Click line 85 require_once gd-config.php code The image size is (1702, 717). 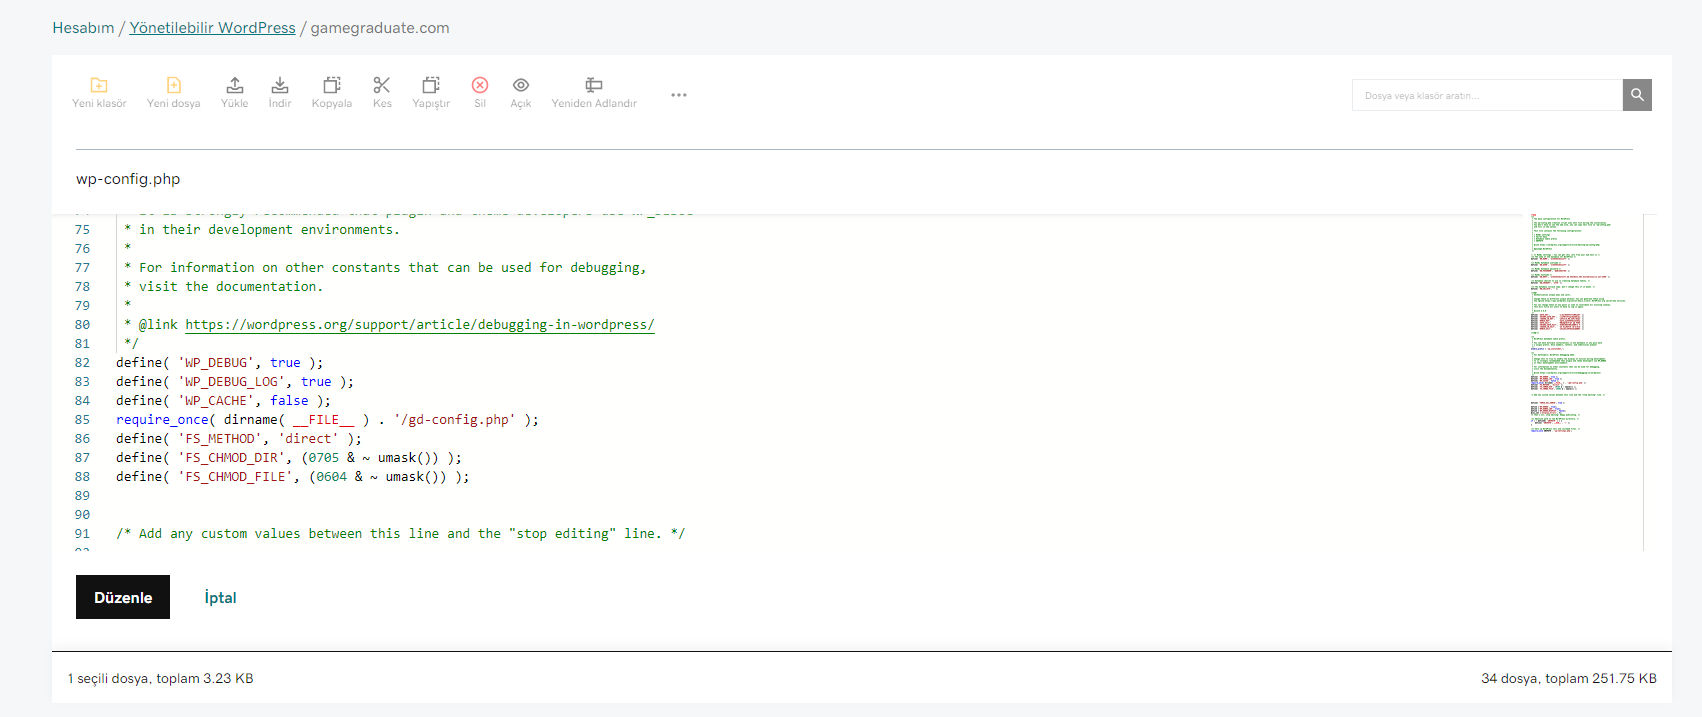pyautogui.click(x=327, y=420)
